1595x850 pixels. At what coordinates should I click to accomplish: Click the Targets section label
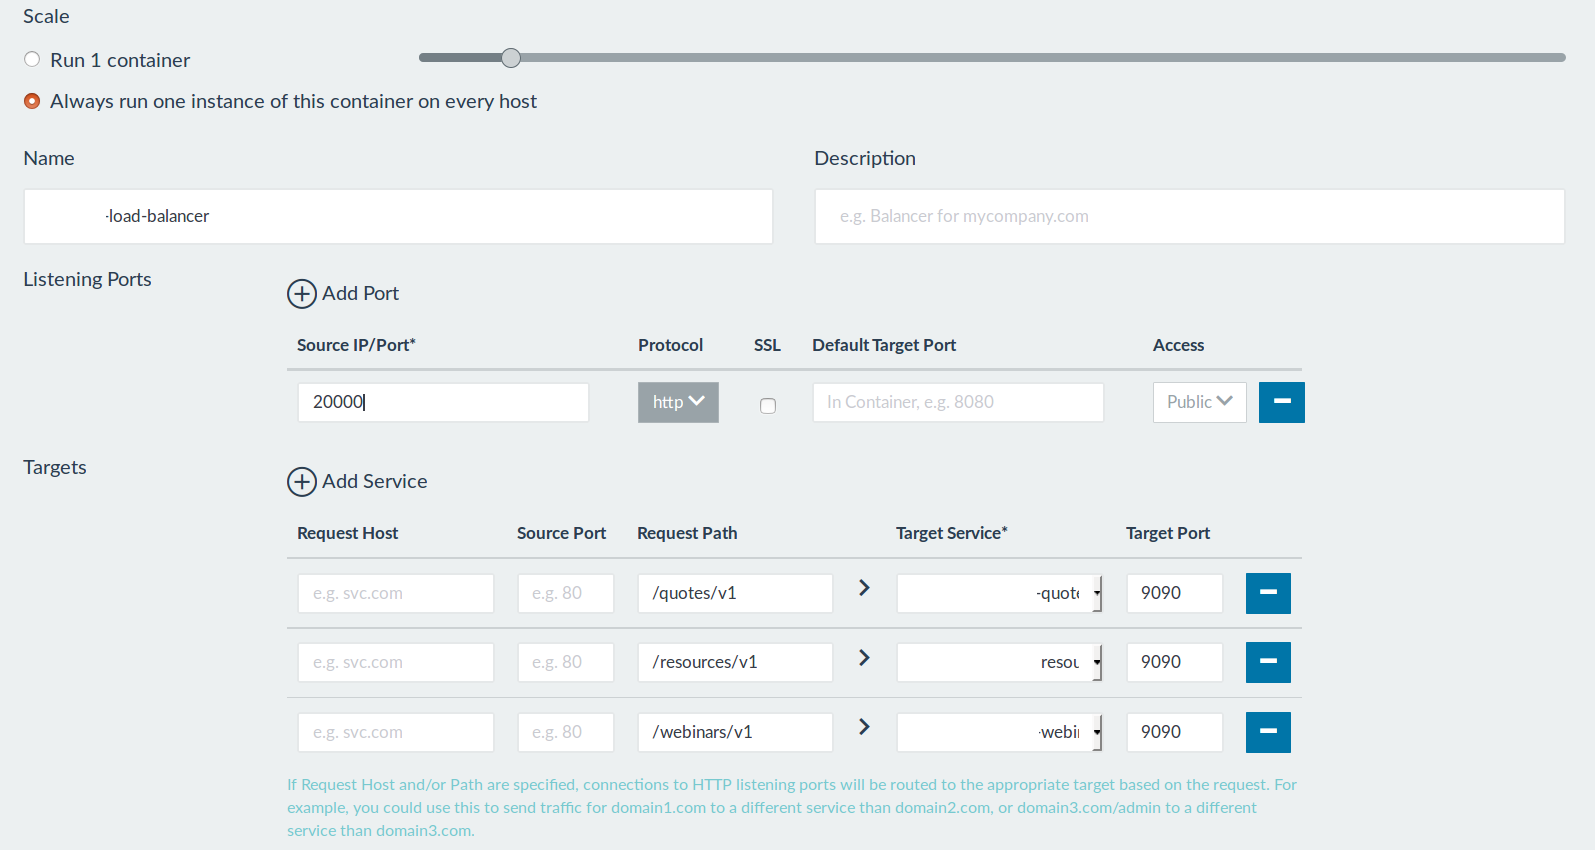pos(55,467)
